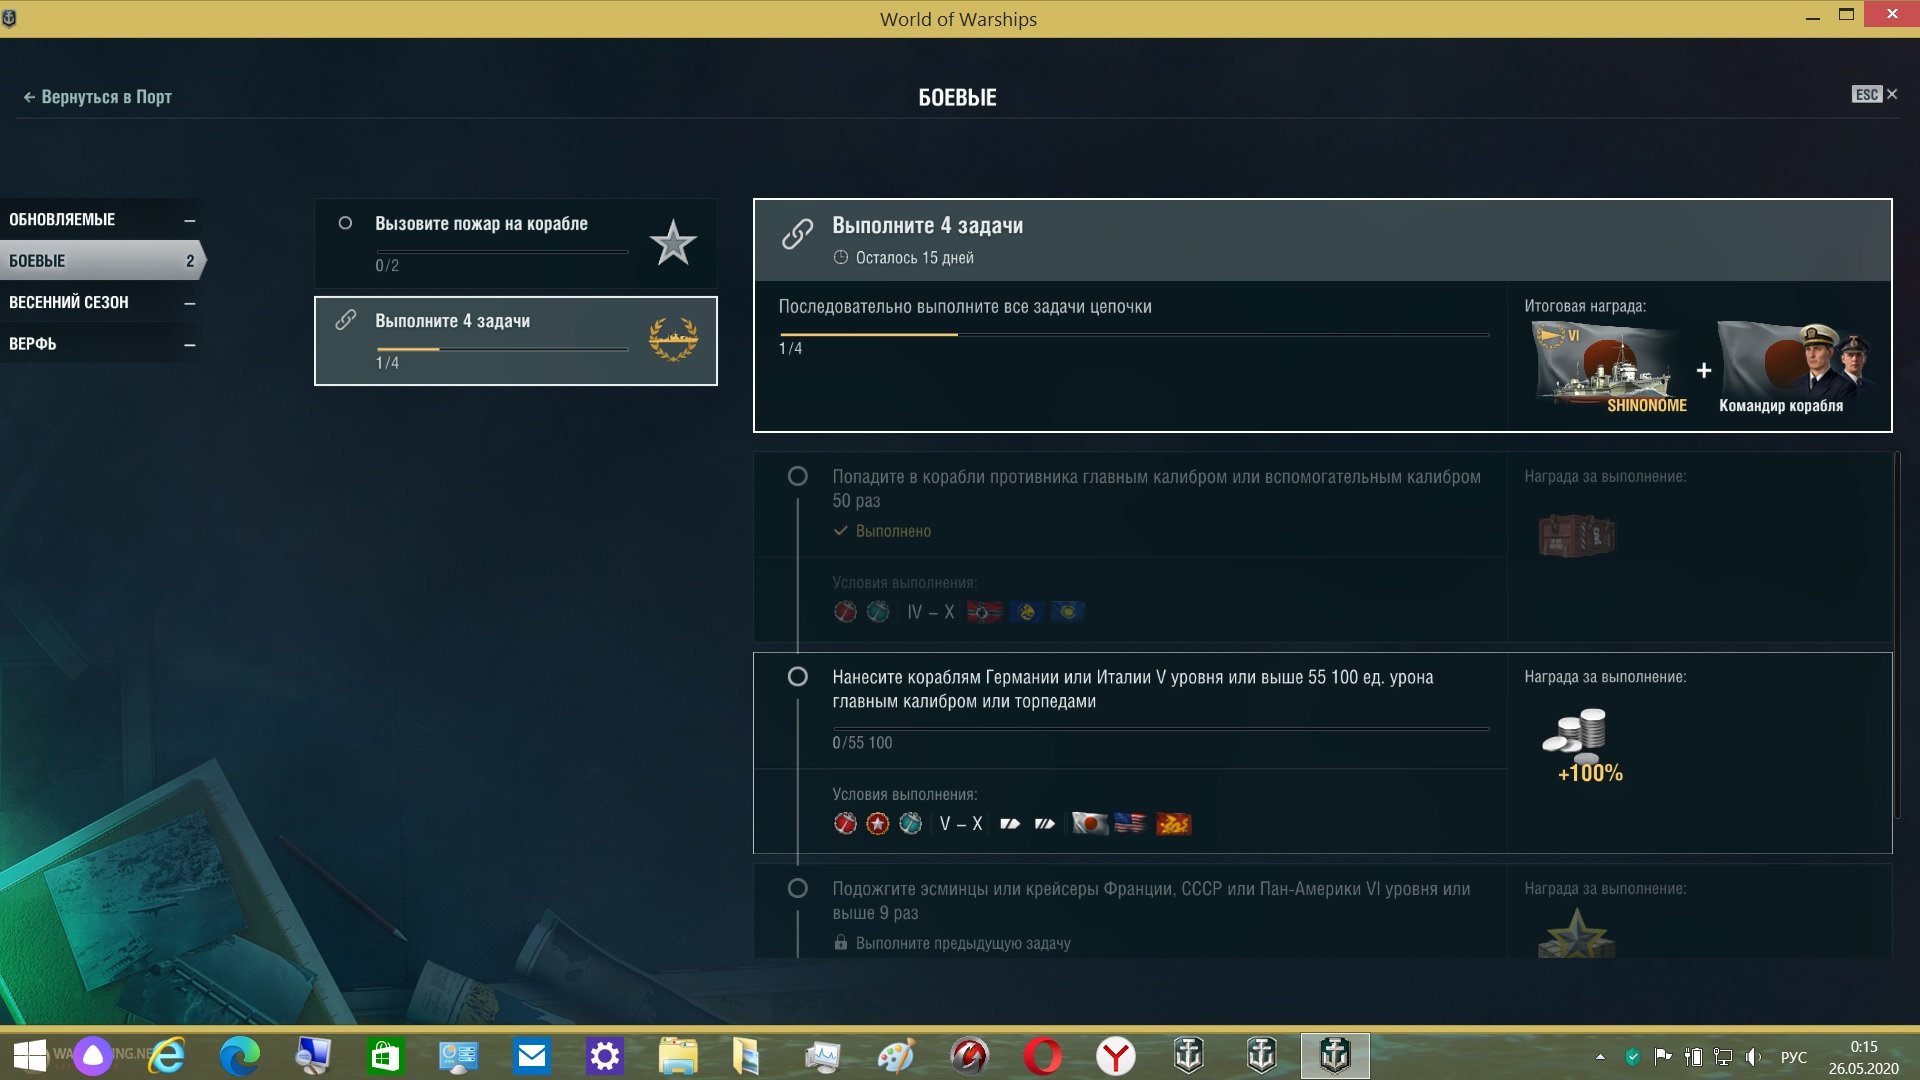The width and height of the screenshot is (1920, 1080).
Task: Click the Japan flag in the V–X conditions
Action: coord(1090,823)
